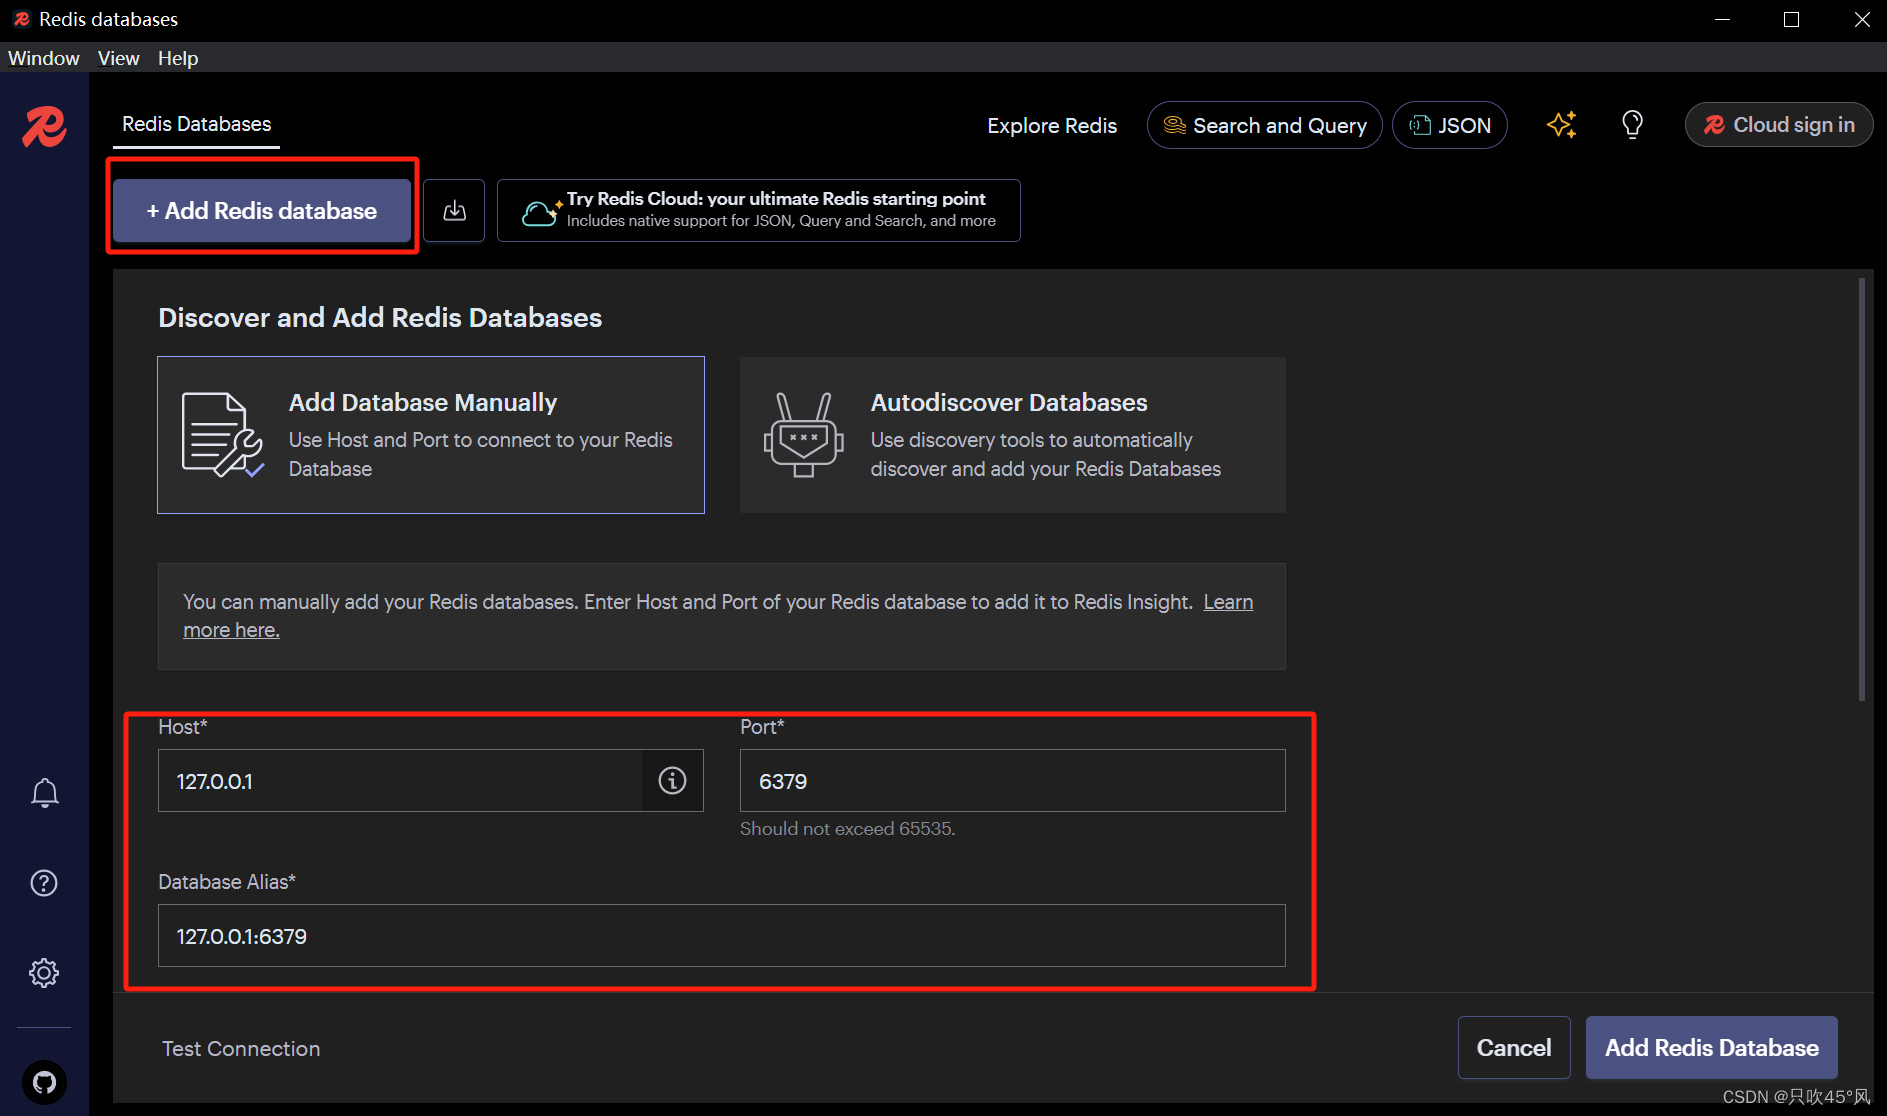Screen dimensions: 1887x1116
Task: Click the host info icon
Action: click(x=672, y=780)
